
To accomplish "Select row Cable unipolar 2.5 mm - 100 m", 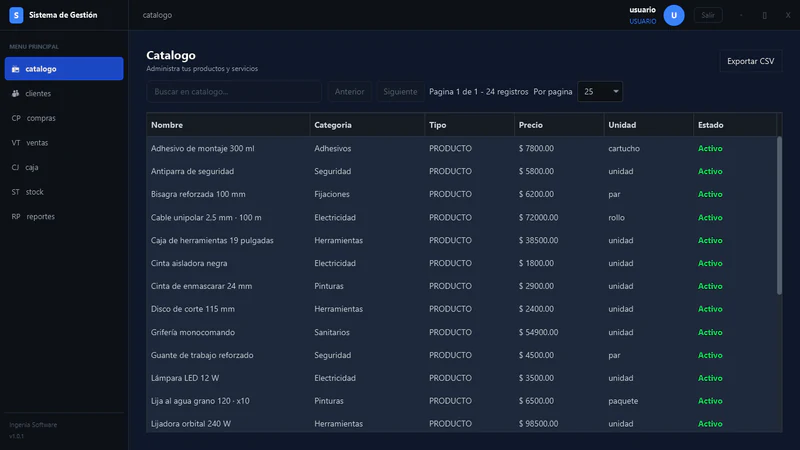I will pos(462,217).
